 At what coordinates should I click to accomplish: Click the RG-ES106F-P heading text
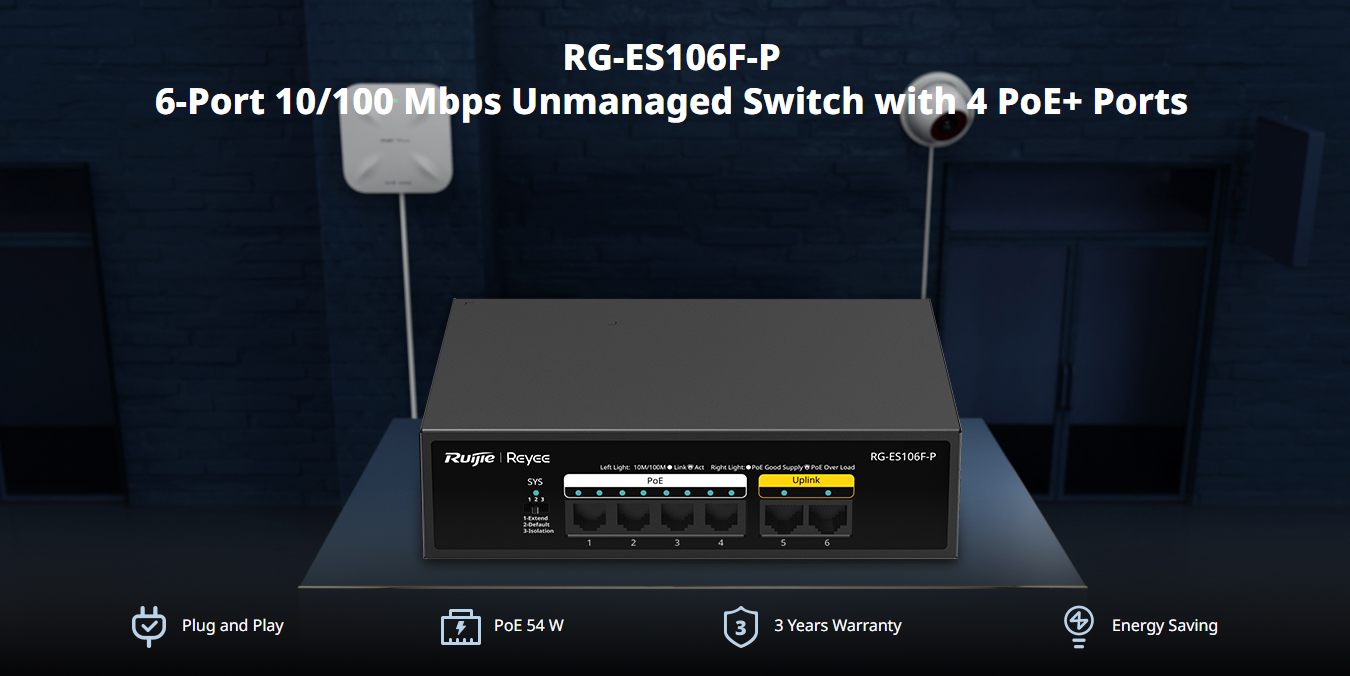pyautogui.click(x=671, y=58)
